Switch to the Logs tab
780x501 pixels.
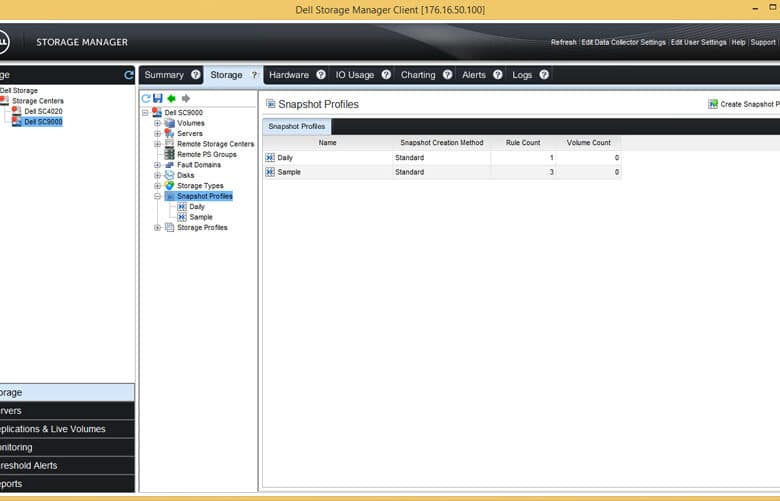coord(522,75)
